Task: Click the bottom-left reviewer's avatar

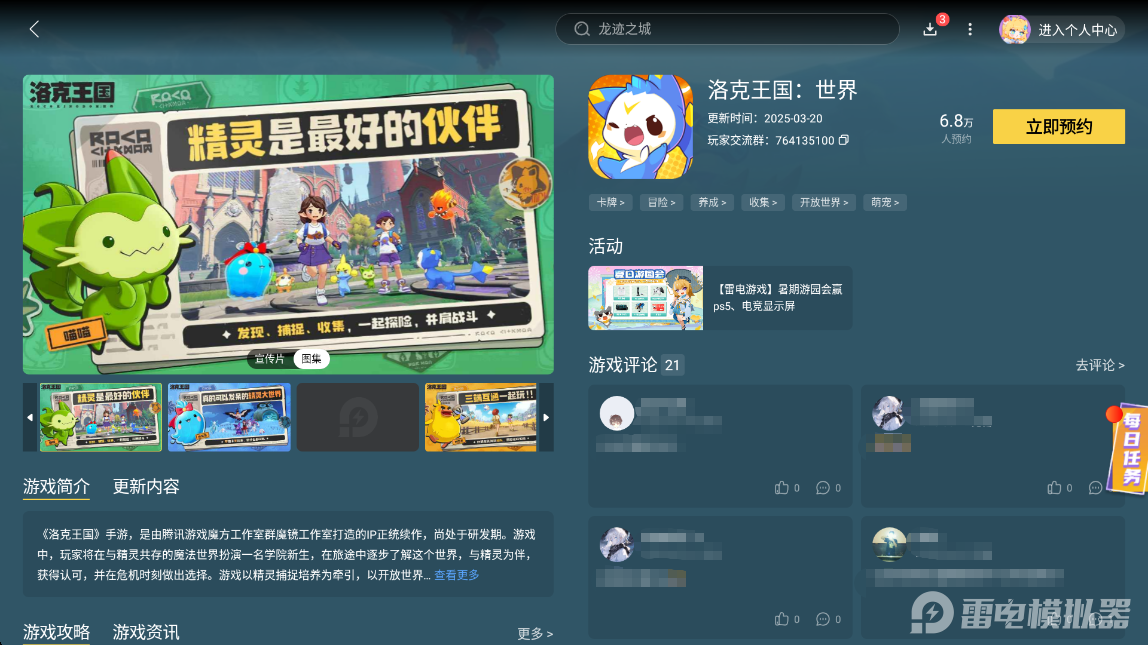Action: [x=617, y=545]
